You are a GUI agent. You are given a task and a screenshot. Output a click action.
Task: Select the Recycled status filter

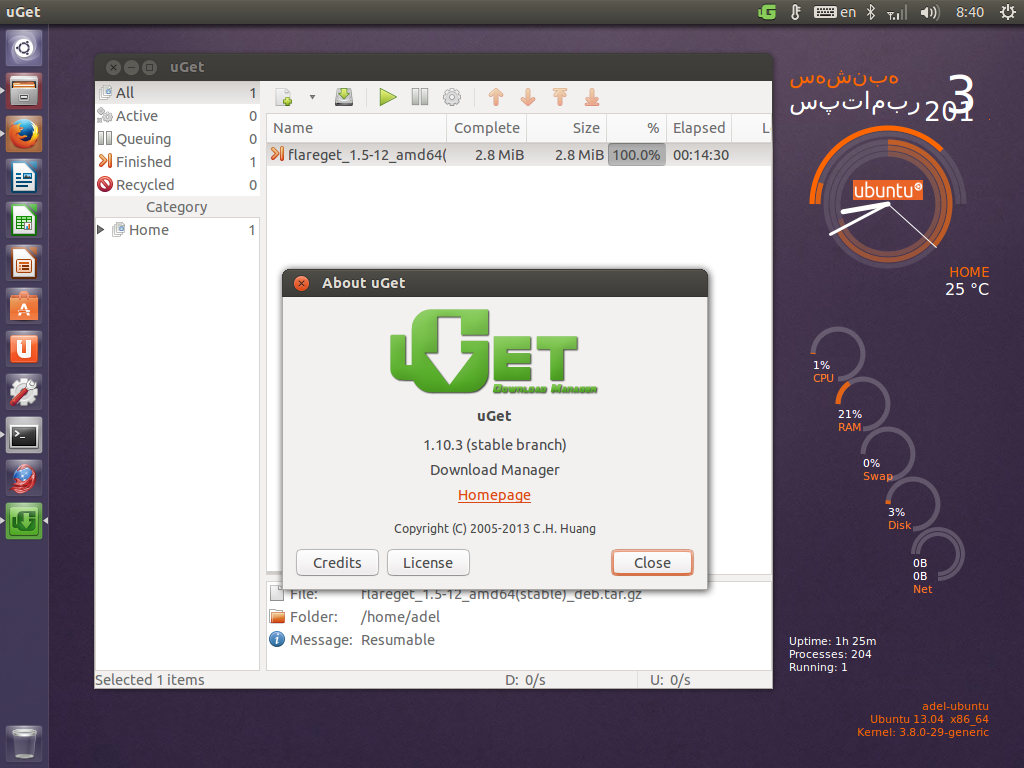pyautogui.click(x=144, y=185)
